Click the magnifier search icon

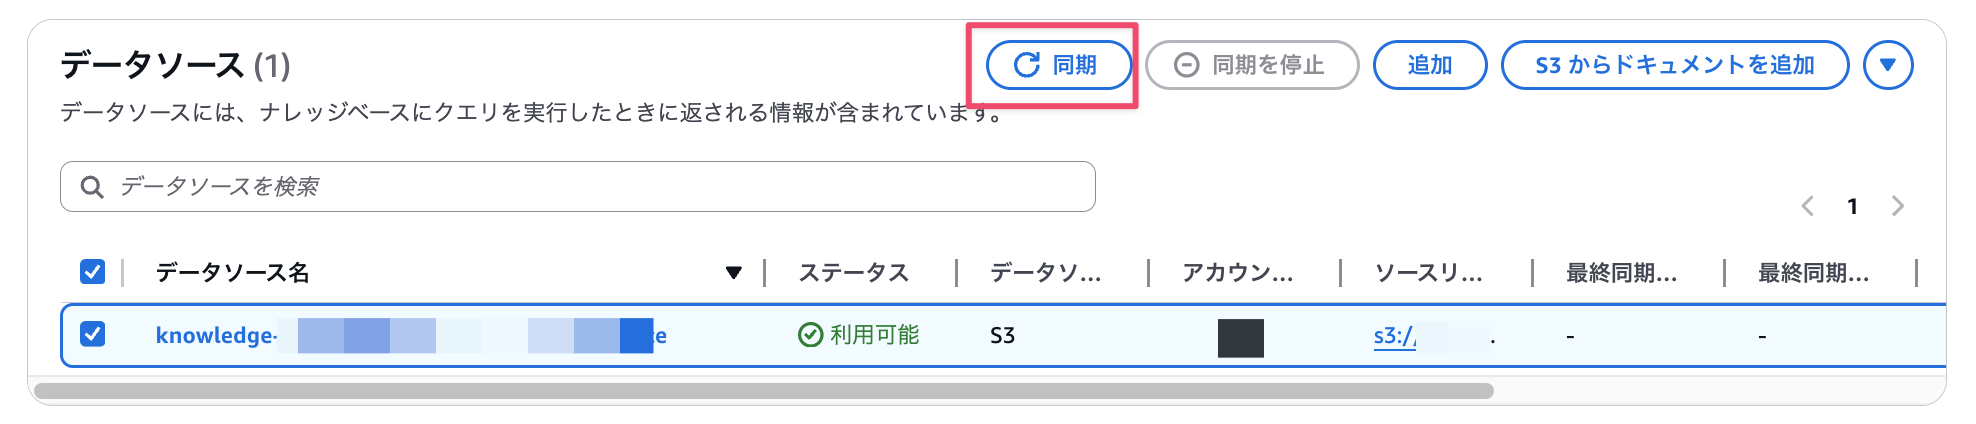(x=92, y=187)
